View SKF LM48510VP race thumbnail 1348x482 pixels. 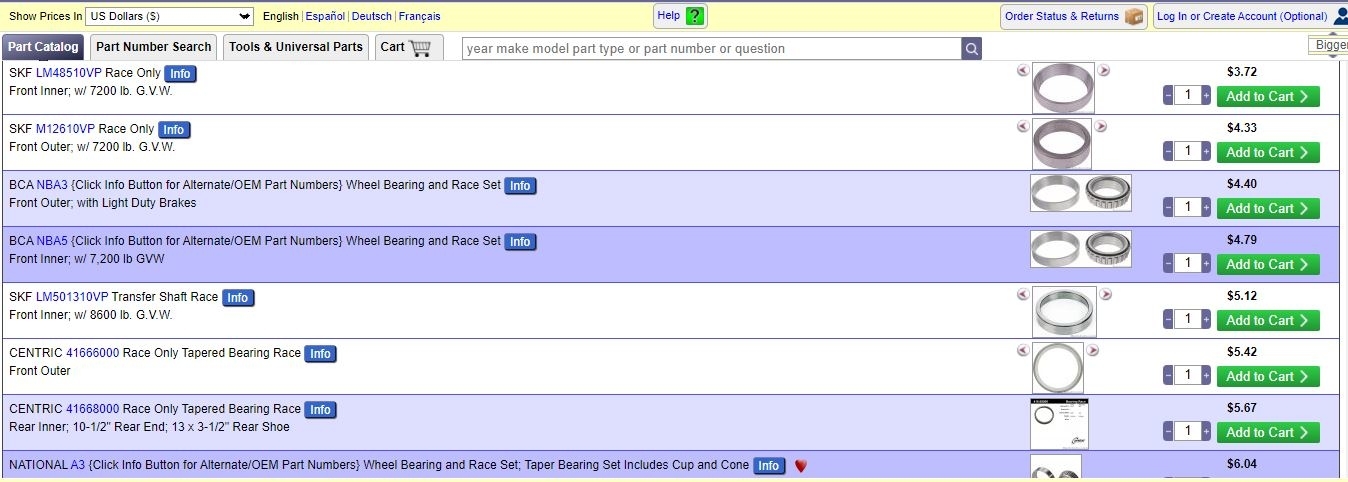pos(1063,88)
